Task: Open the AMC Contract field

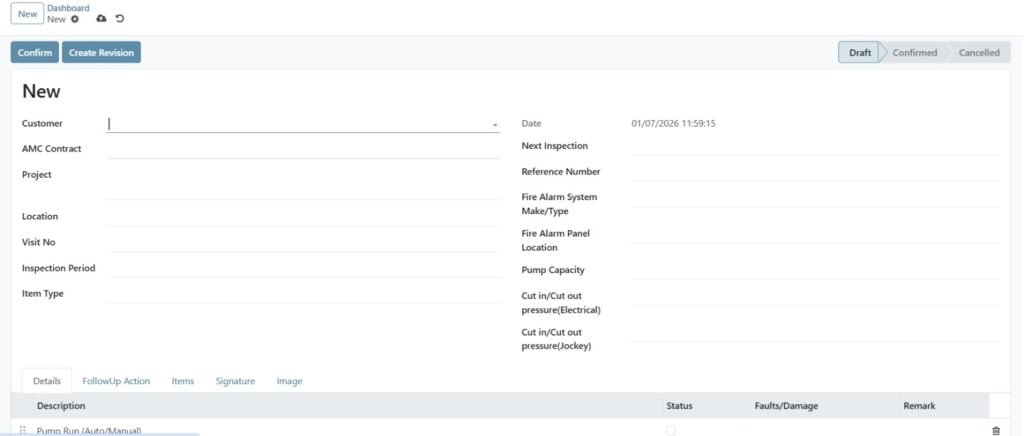Action: click(302, 149)
